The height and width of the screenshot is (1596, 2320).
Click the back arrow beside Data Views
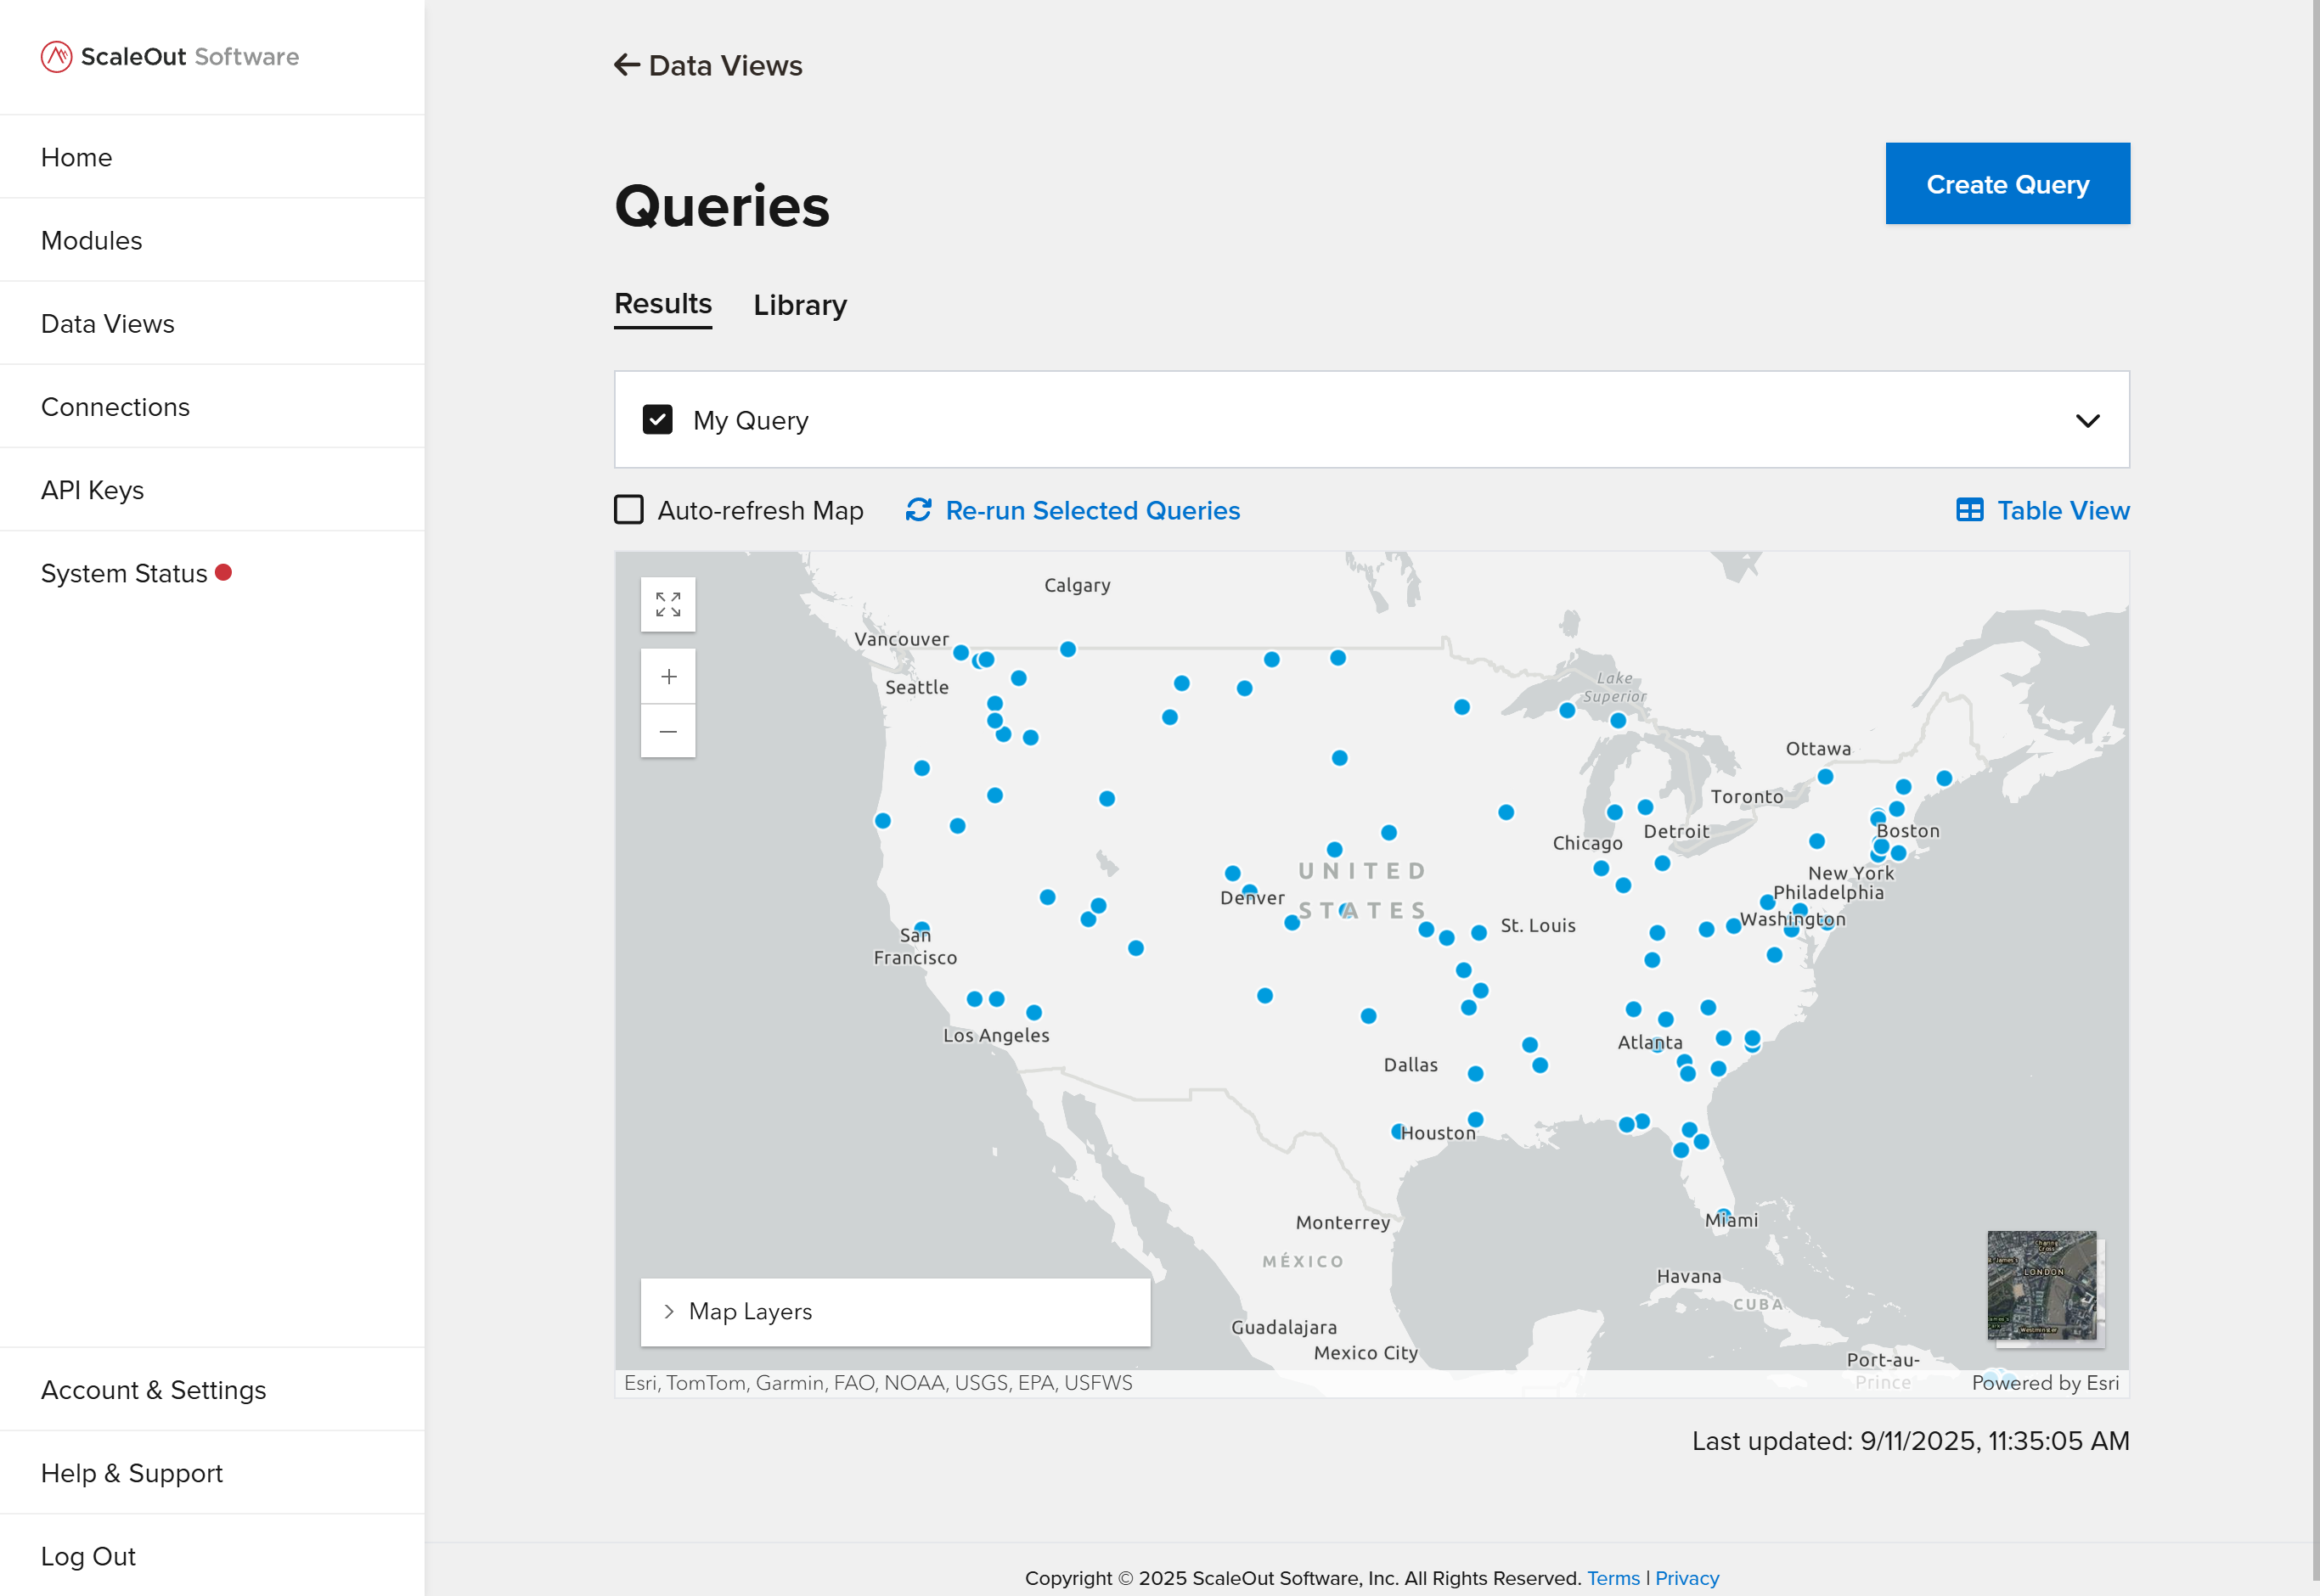coord(627,65)
